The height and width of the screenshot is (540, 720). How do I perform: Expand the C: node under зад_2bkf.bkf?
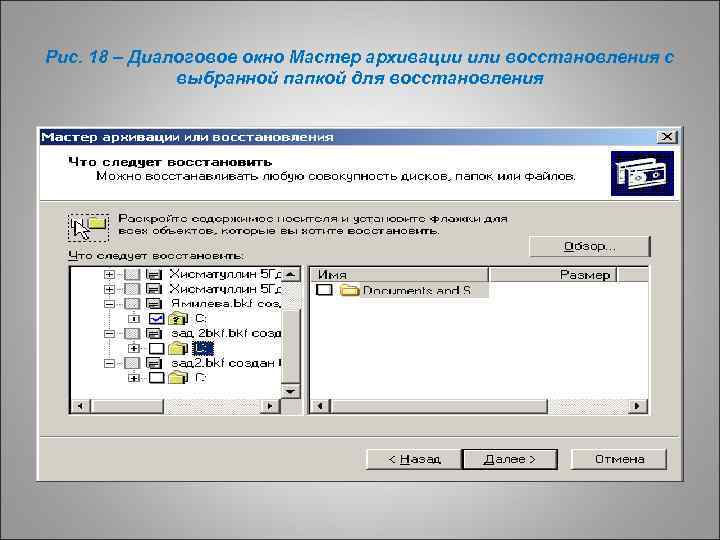(x=134, y=348)
